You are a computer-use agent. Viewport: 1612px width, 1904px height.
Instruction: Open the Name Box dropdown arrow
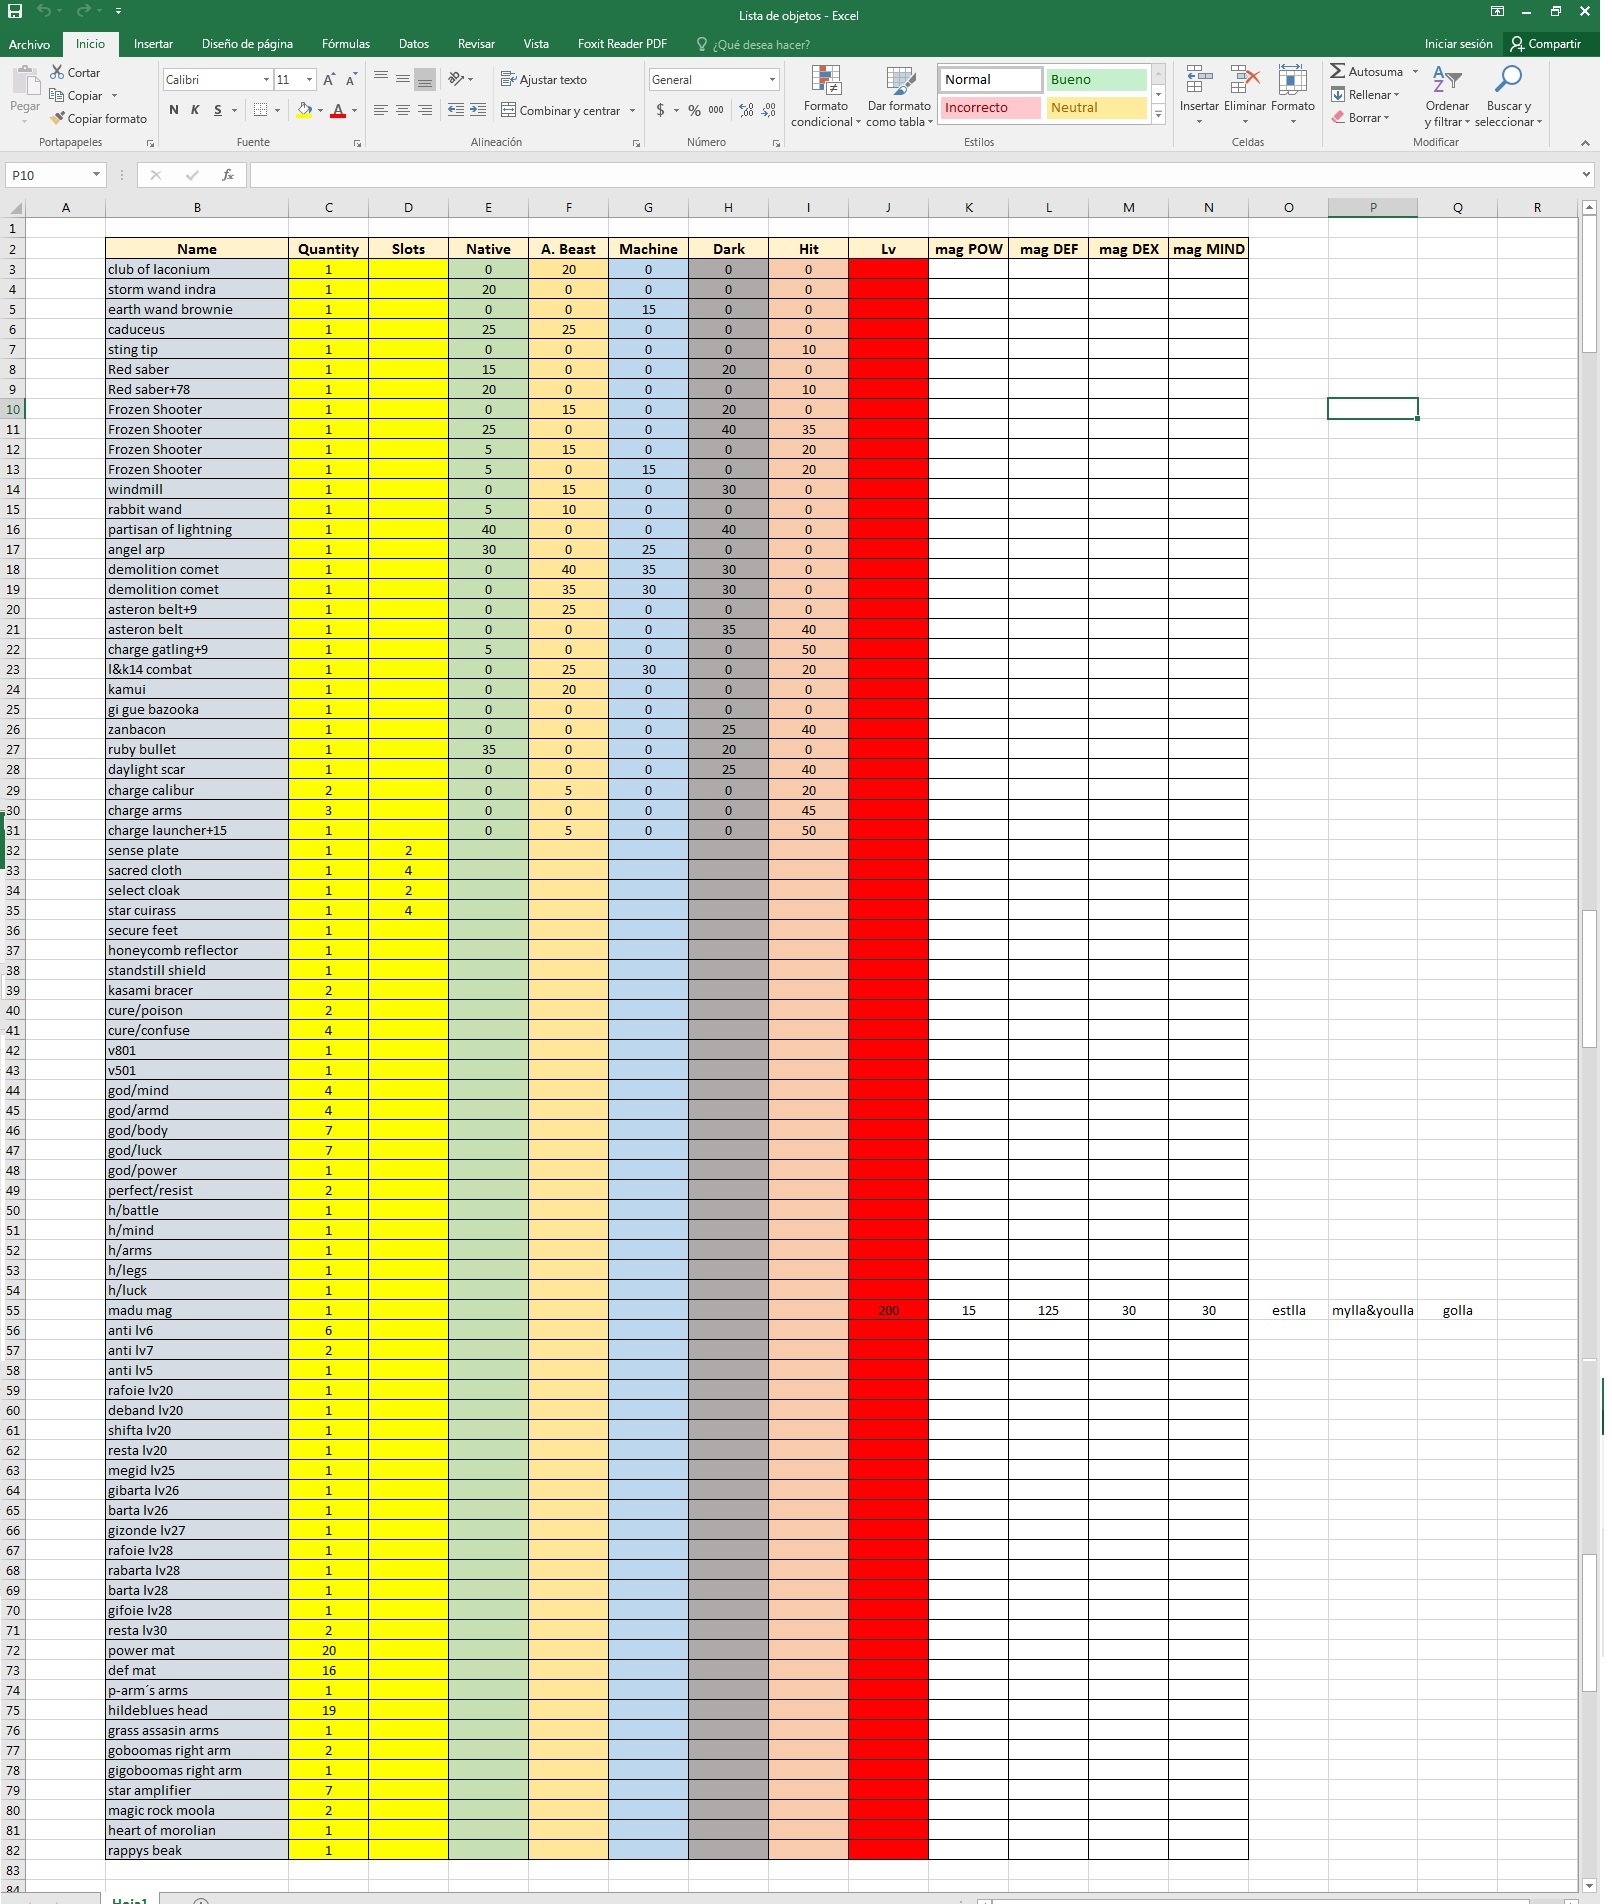pyautogui.click(x=96, y=175)
